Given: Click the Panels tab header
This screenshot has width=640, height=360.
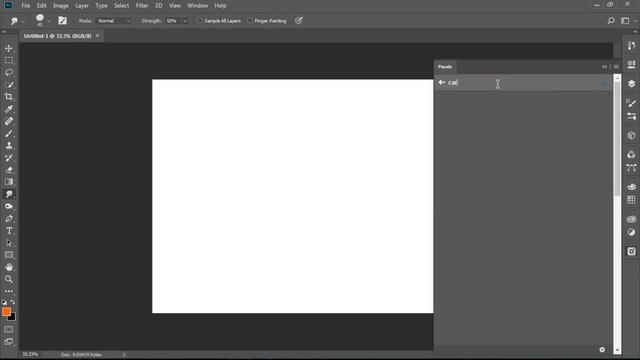Looking at the screenshot, I should tap(445, 67).
